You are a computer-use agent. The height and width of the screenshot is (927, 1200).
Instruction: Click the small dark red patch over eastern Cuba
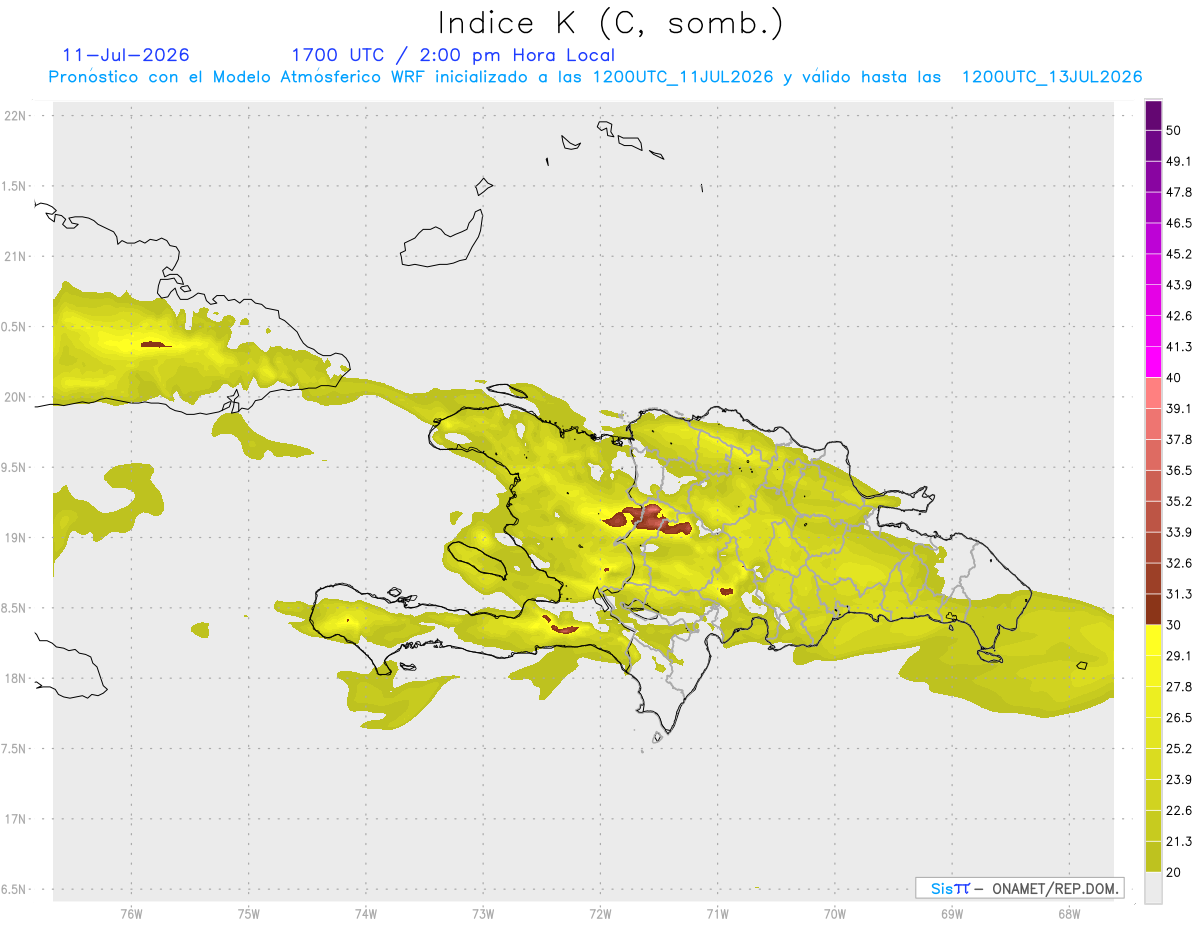152,345
